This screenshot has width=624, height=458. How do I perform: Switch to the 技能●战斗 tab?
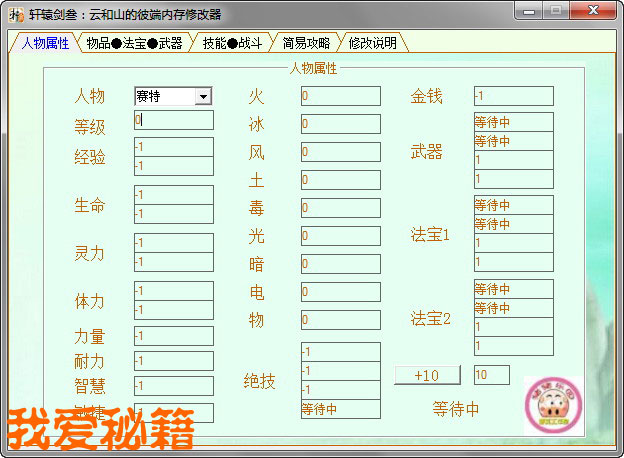click(231, 43)
